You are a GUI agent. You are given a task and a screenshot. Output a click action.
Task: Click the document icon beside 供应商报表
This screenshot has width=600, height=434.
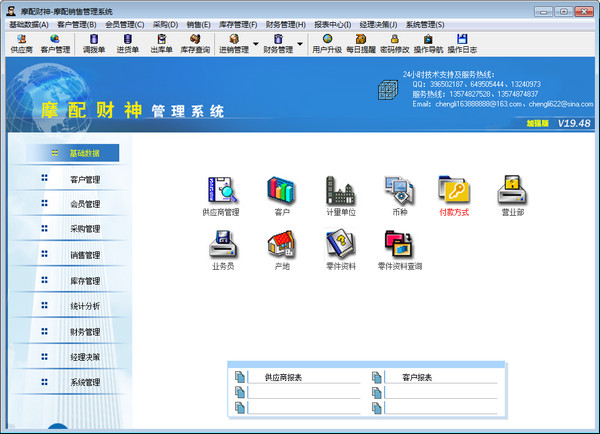click(240, 377)
